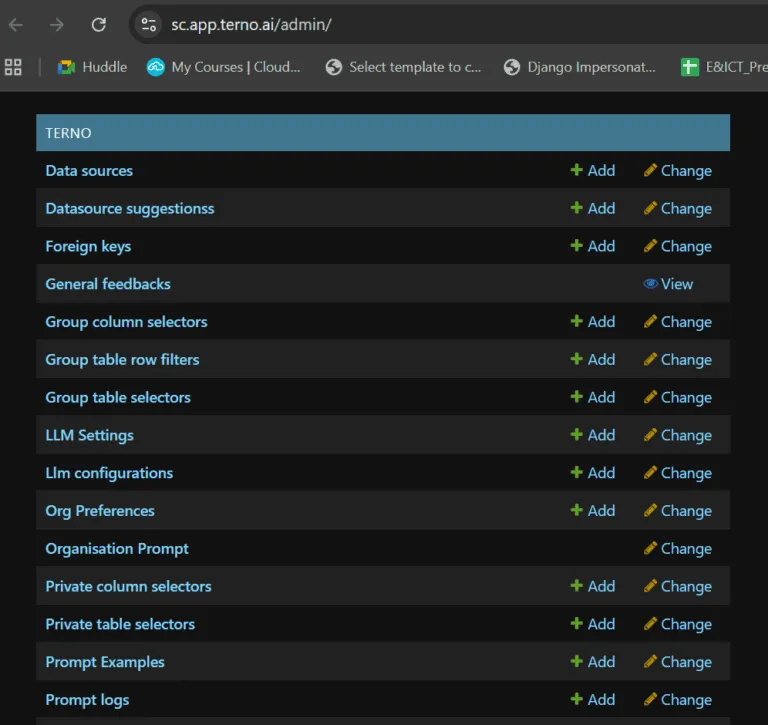
Task: Change Group column selectors
Action: coord(677,322)
